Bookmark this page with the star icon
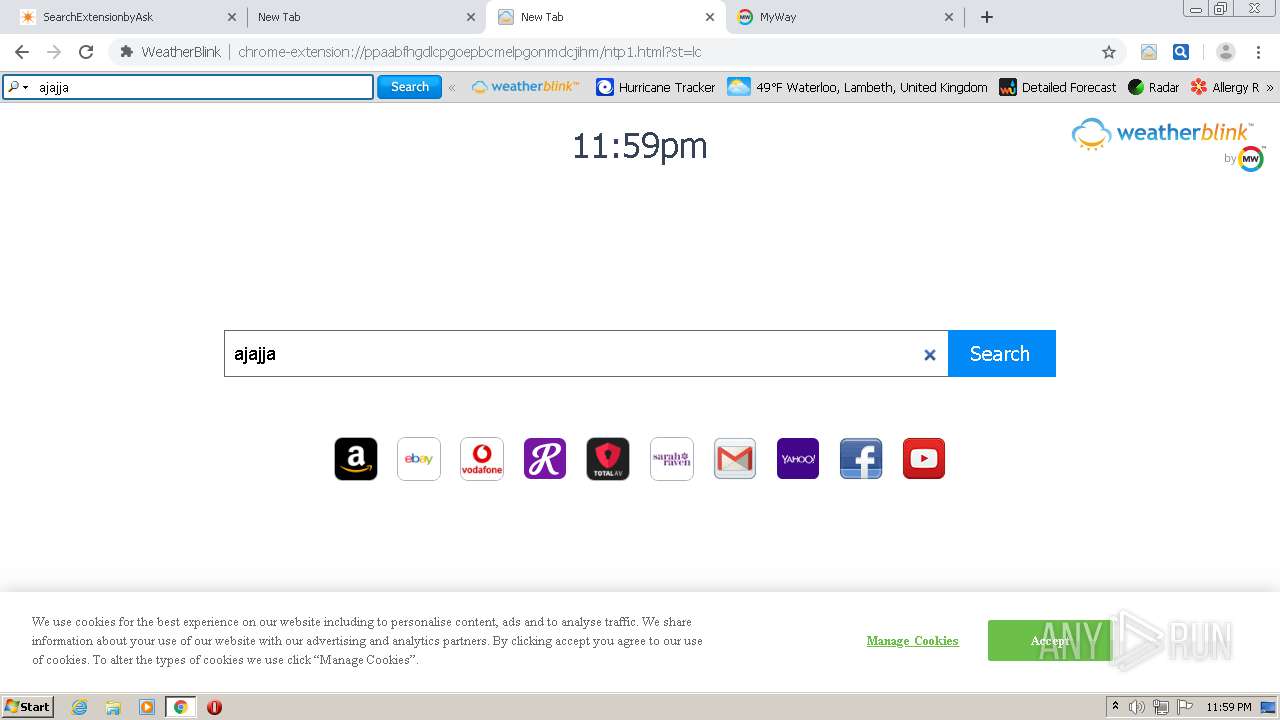Screen dimensions: 1280x720 [x=1109, y=52]
